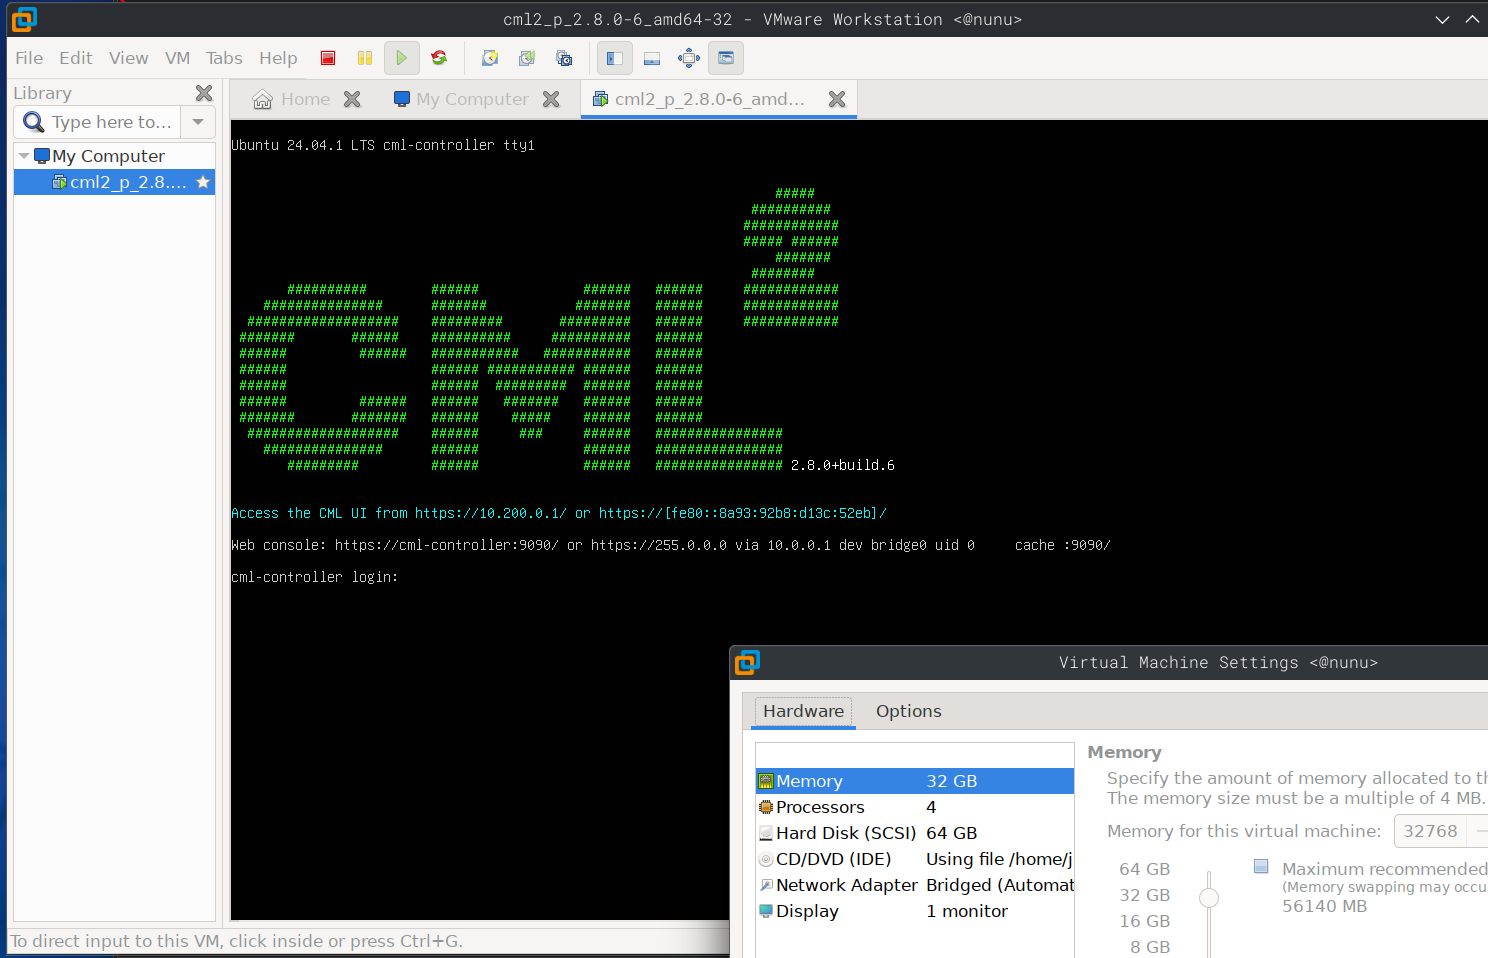Viewport: 1488px width, 958px height.
Task: Click inside the VM console login prompt
Action: tap(315, 577)
